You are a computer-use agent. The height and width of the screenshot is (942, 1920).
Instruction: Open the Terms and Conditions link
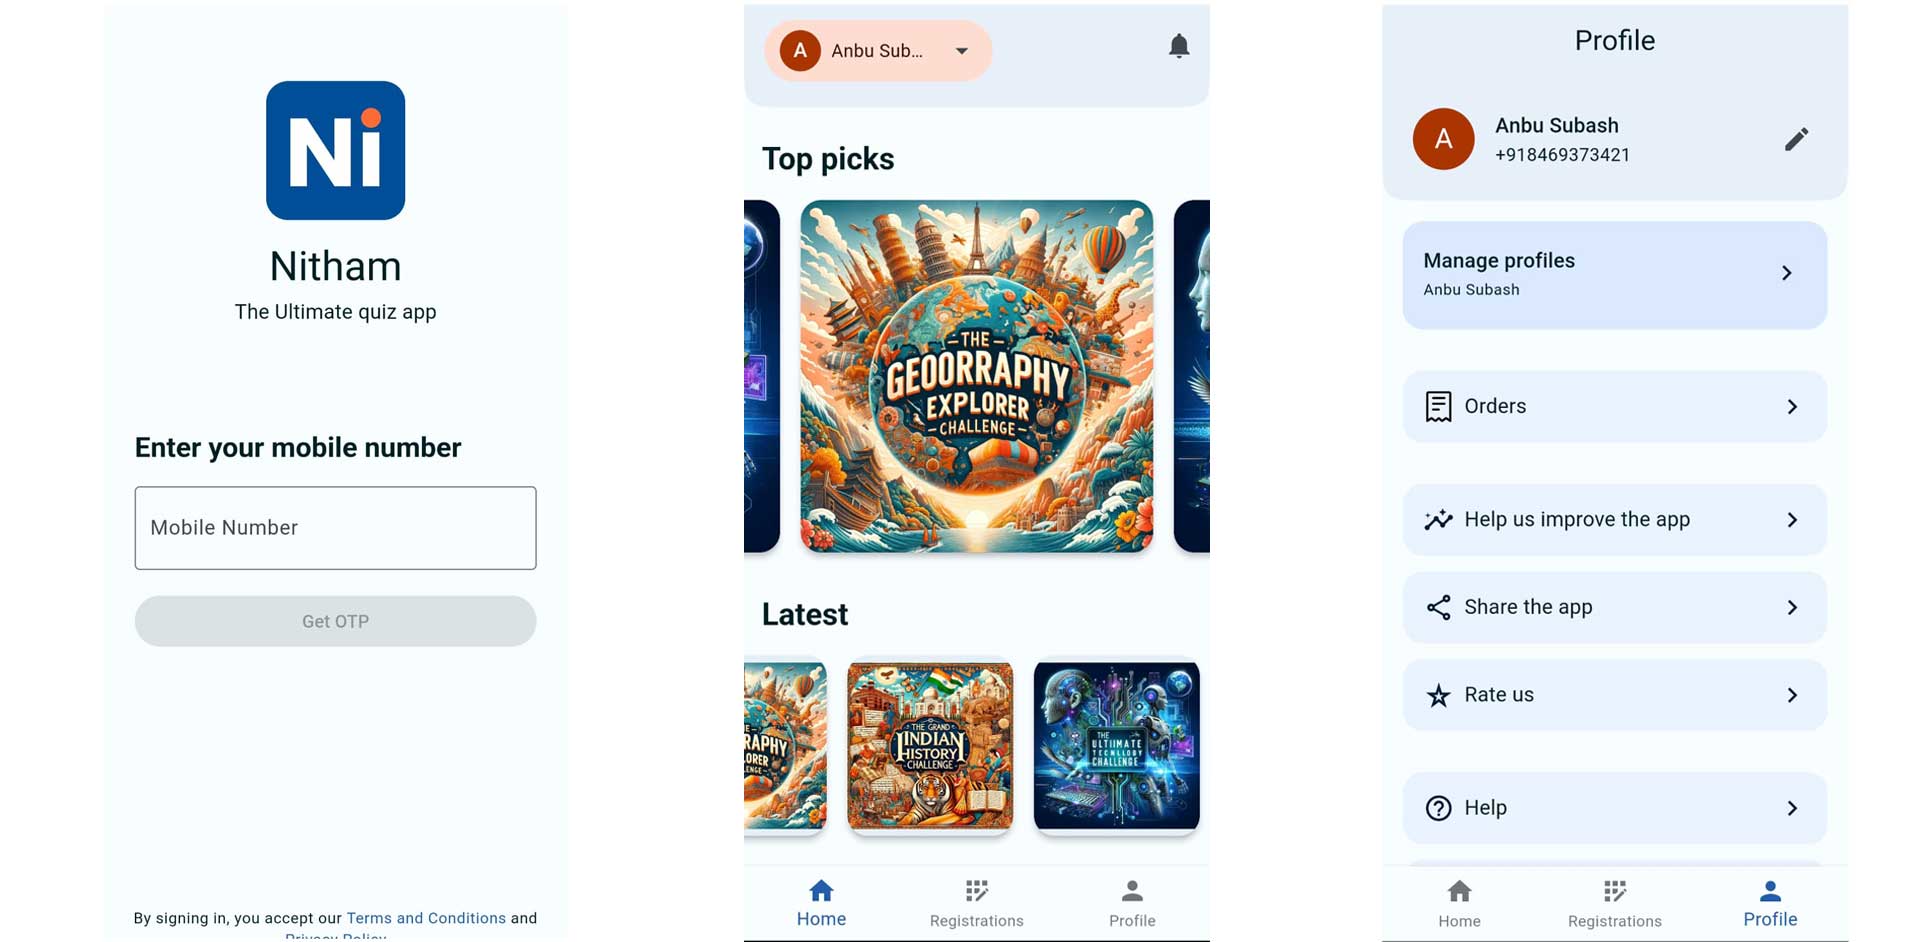[x=426, y=918]
